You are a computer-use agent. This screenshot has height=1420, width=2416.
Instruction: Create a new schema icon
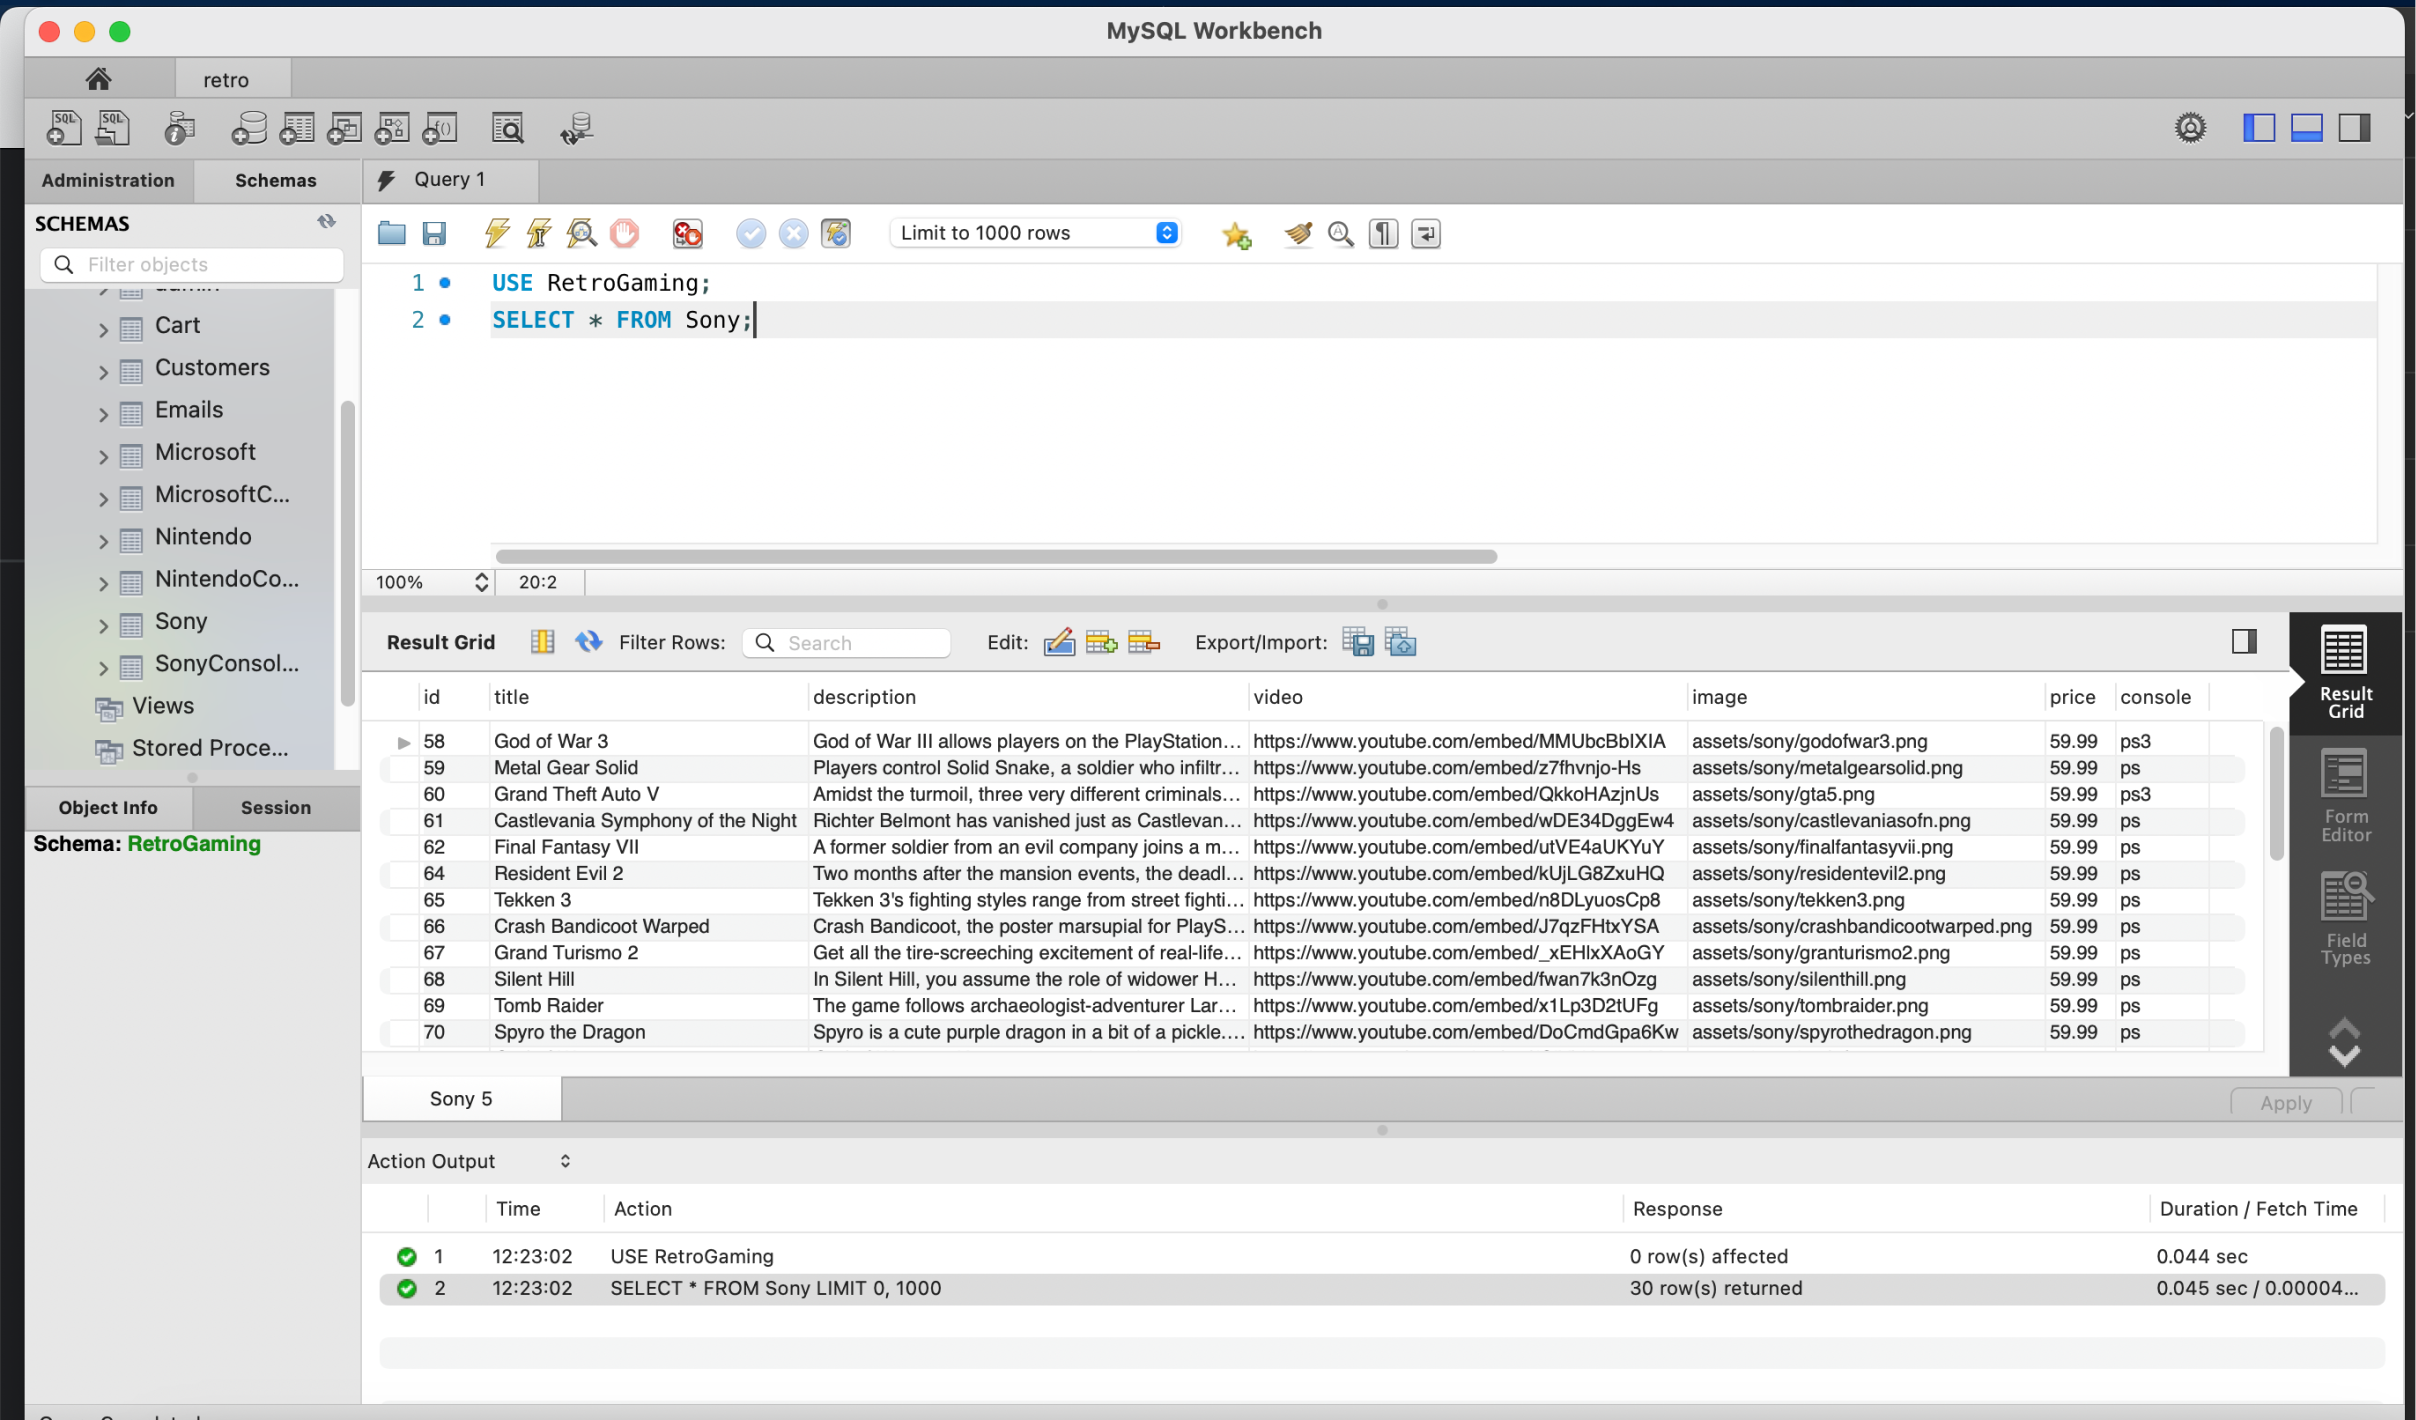[x=248, y=128]
